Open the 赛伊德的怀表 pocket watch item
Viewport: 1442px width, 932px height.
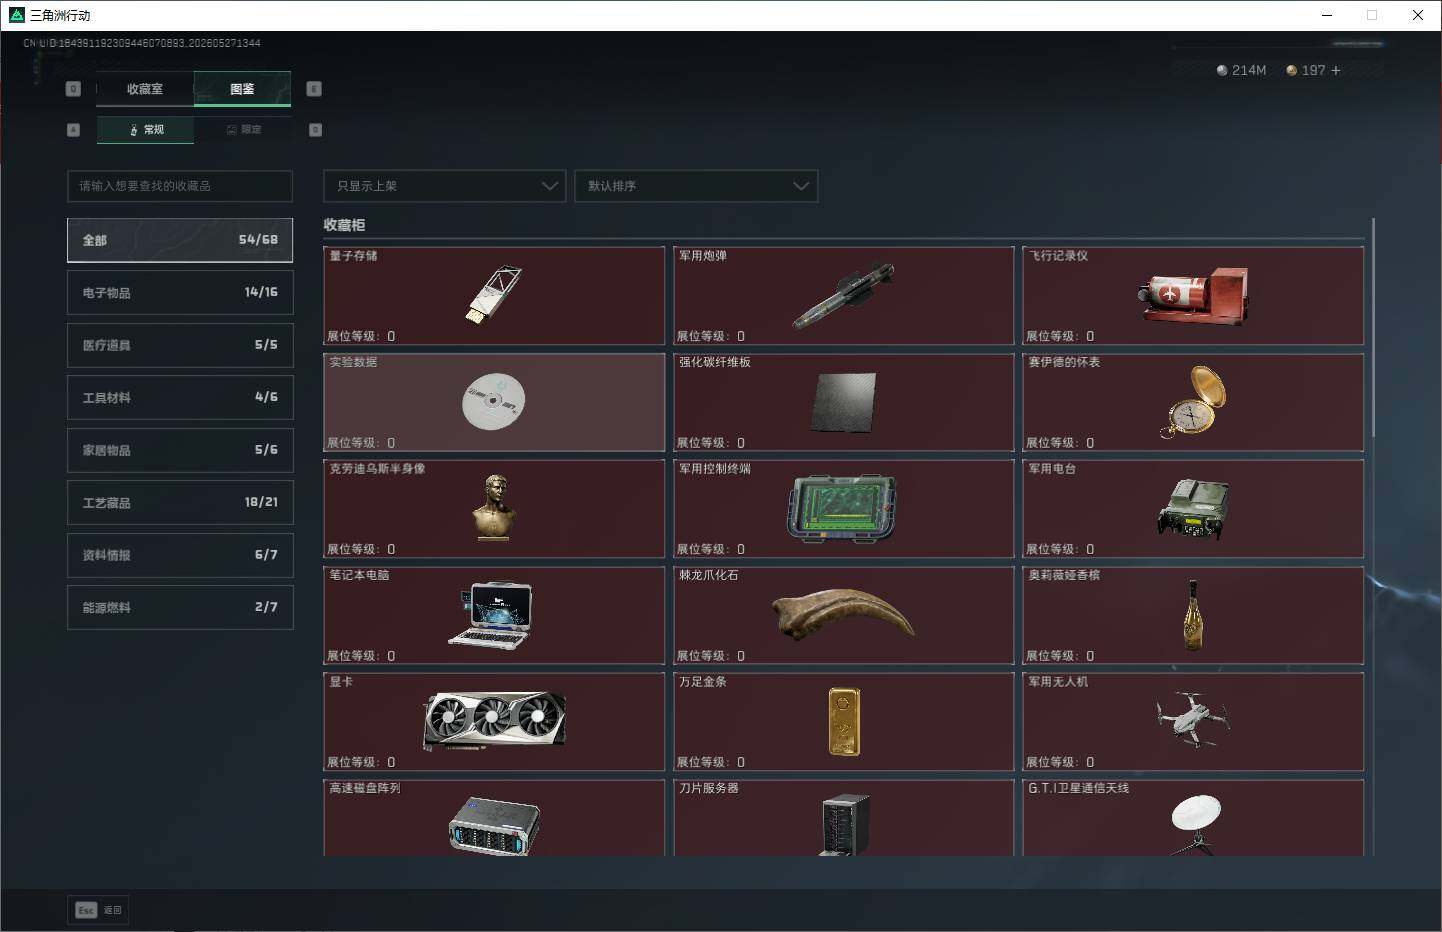[x=1193, y=402]
